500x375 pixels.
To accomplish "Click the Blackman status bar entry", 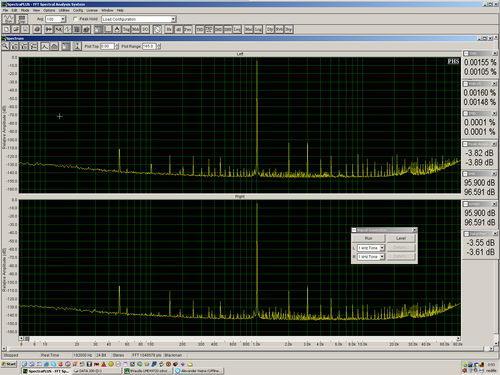I will coord(173,355).
